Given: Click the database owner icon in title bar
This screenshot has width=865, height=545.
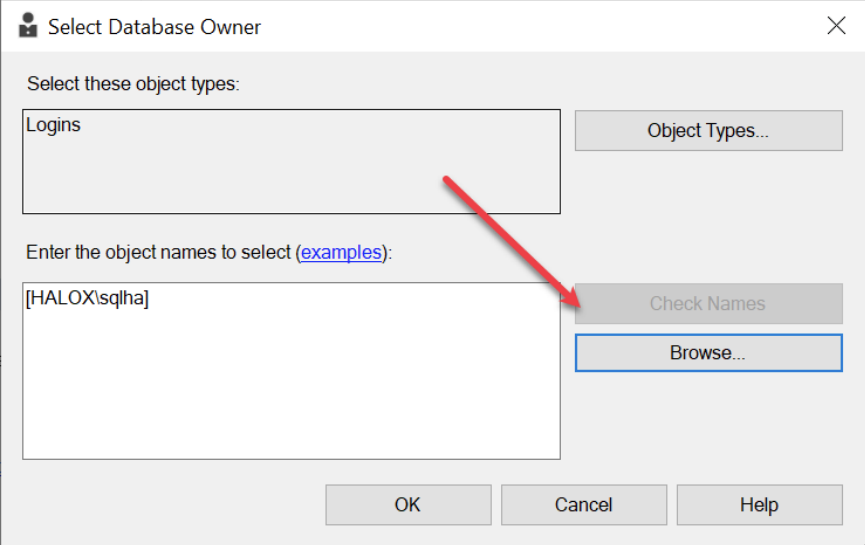Looking at the screenshot, I should tap(28, 26).
